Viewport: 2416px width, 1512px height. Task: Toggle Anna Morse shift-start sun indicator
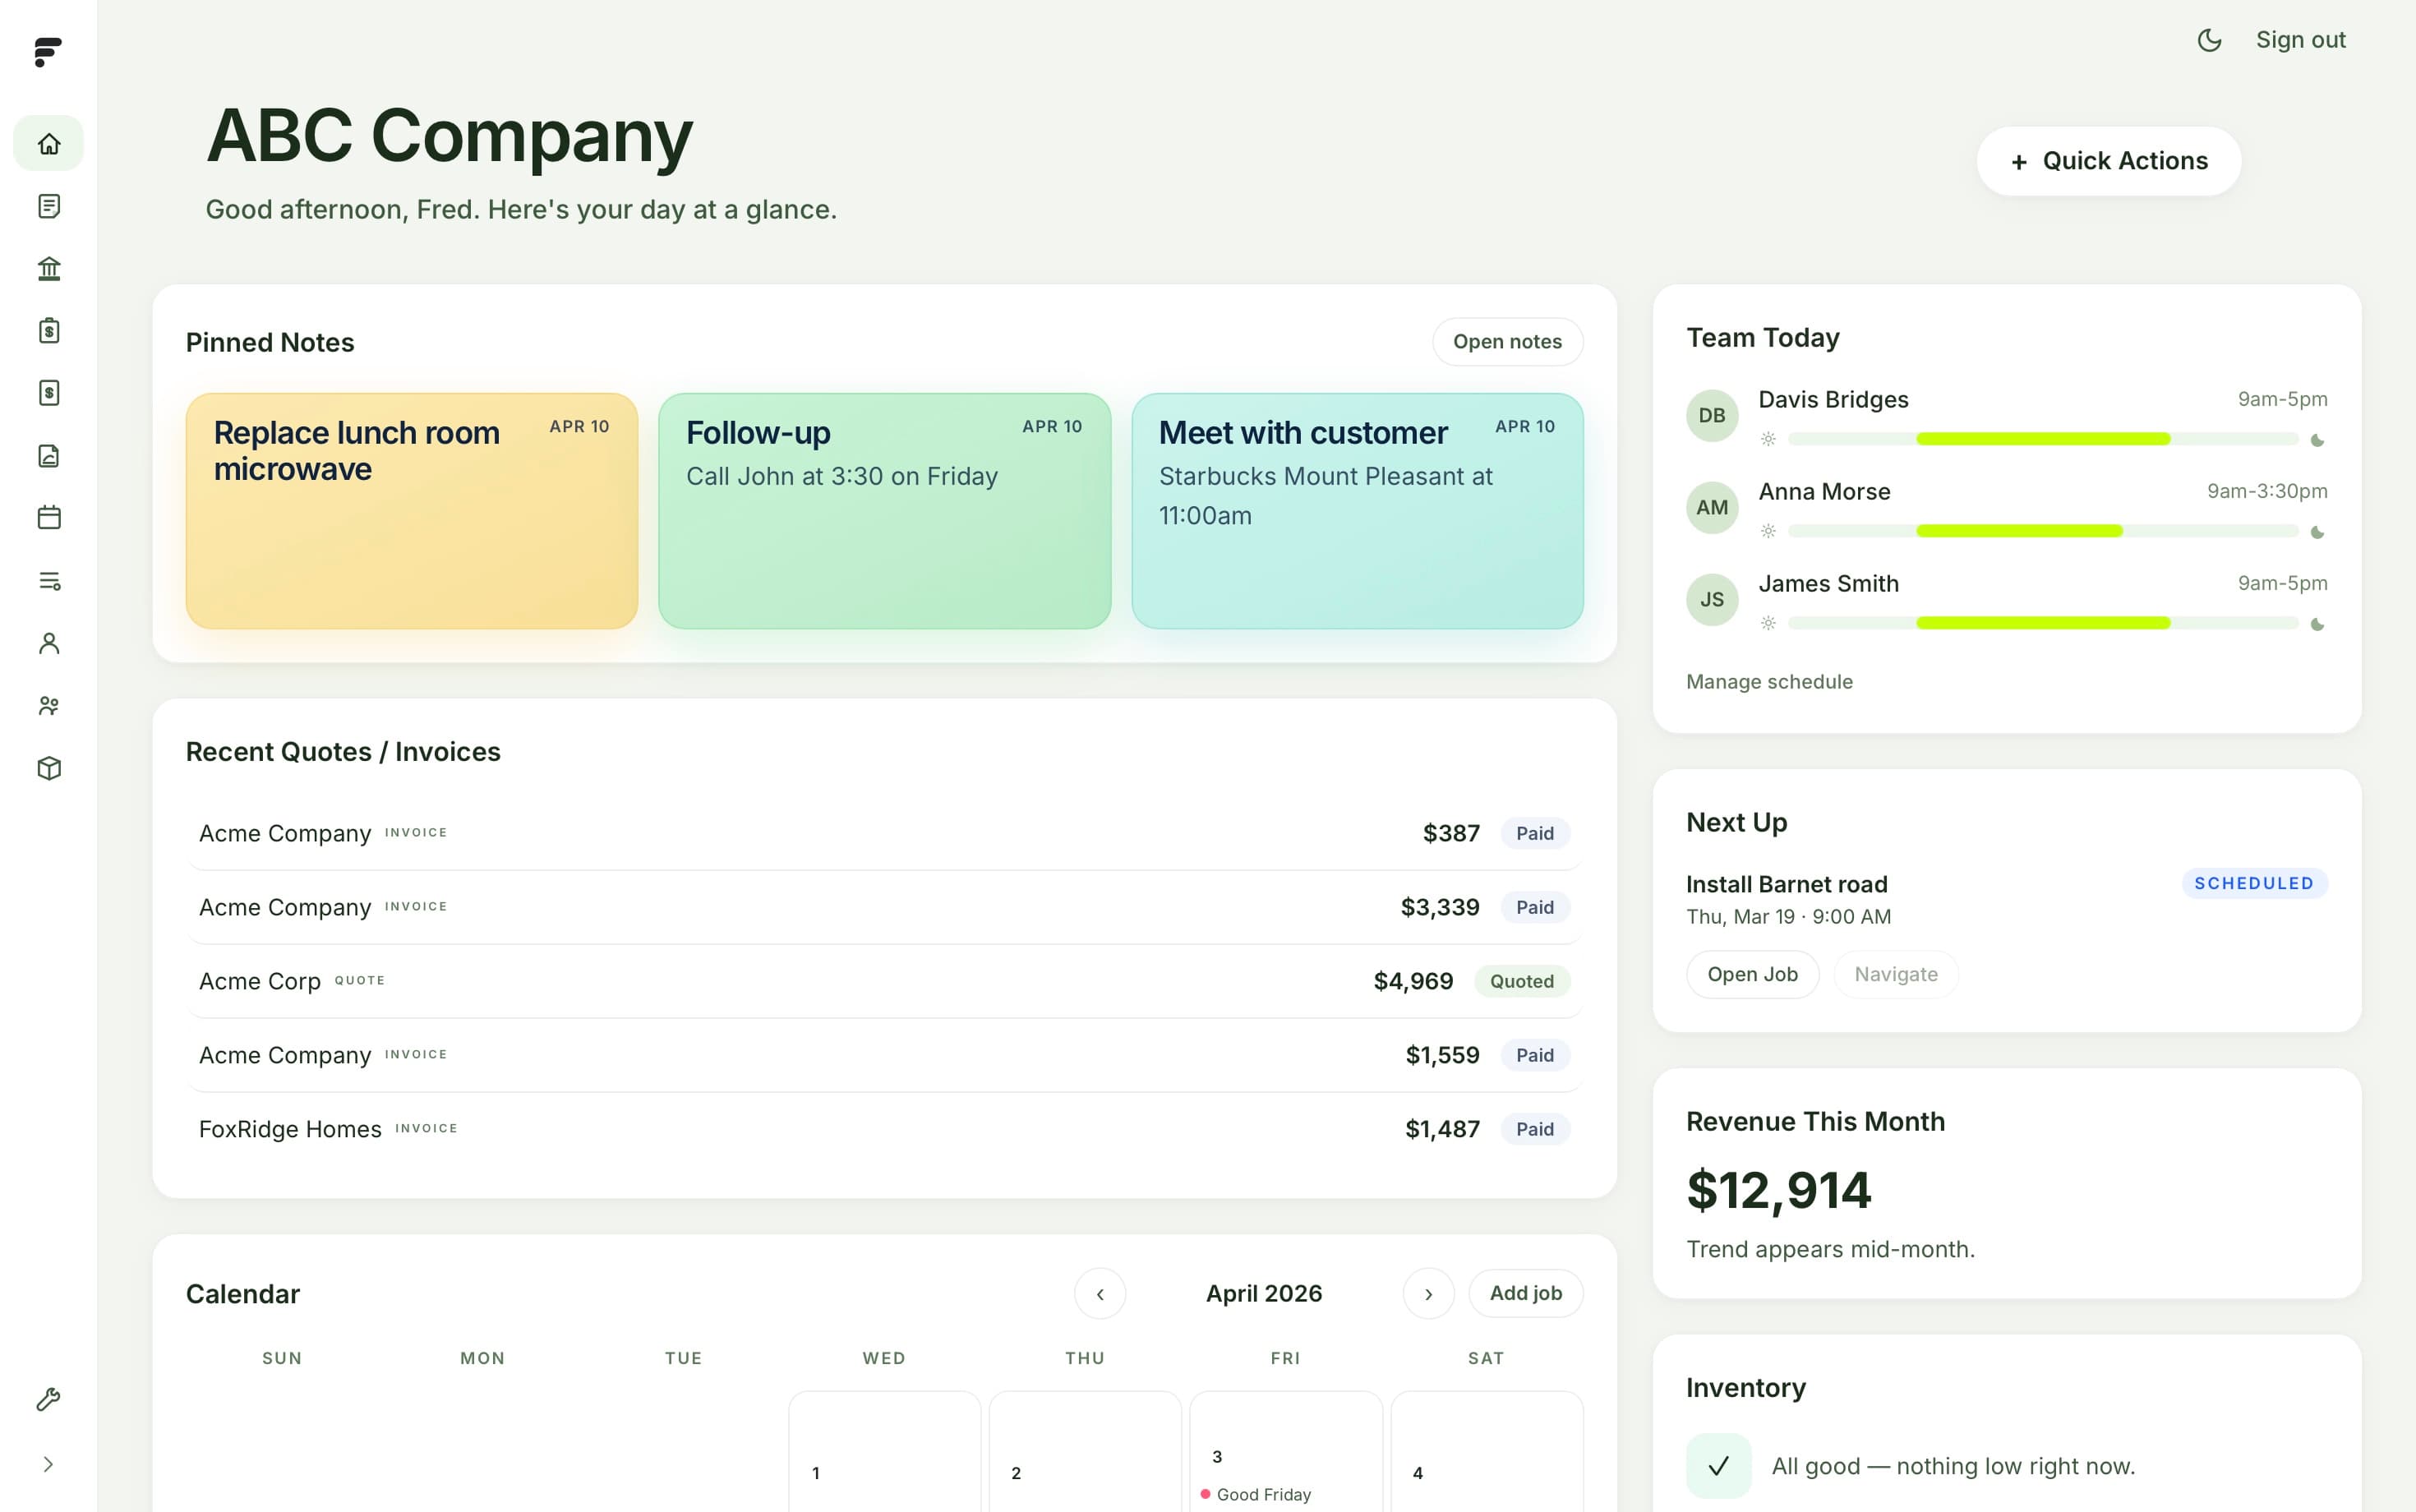point(1768,531)
